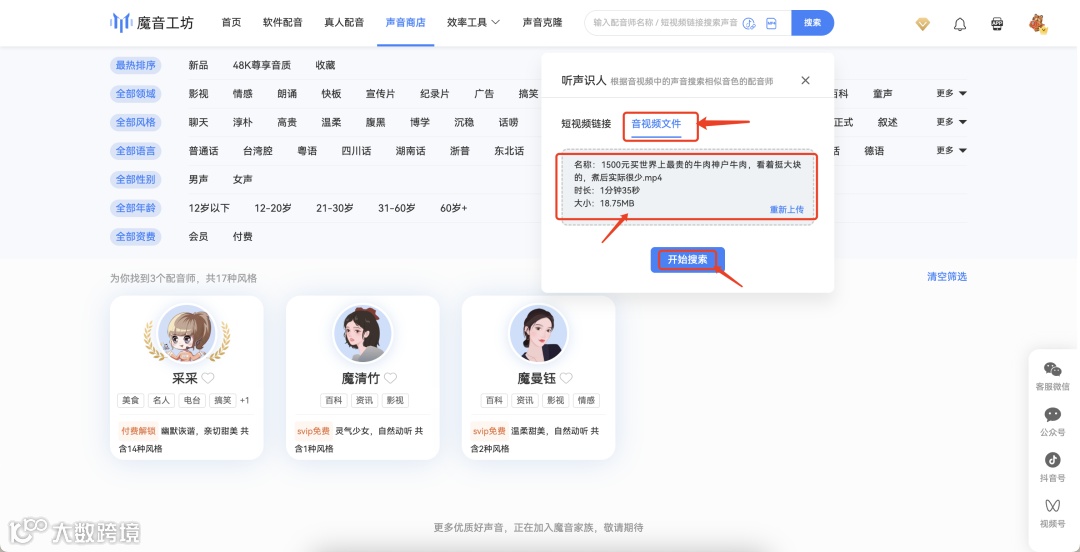Filter domain by 纪录片
The height and width of the screenshot is (552, 1080).
click(x=435, y=94)
